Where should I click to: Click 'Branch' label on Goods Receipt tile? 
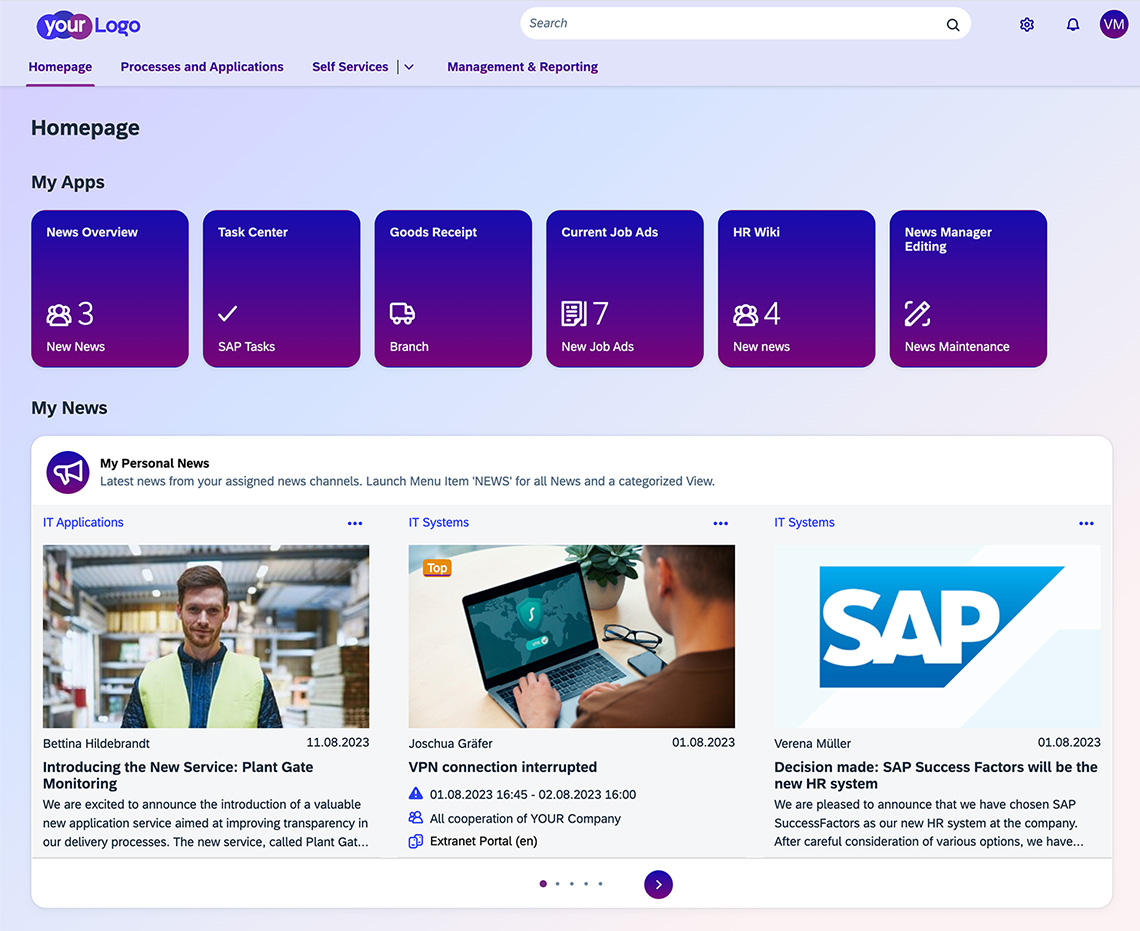point(409,347)
